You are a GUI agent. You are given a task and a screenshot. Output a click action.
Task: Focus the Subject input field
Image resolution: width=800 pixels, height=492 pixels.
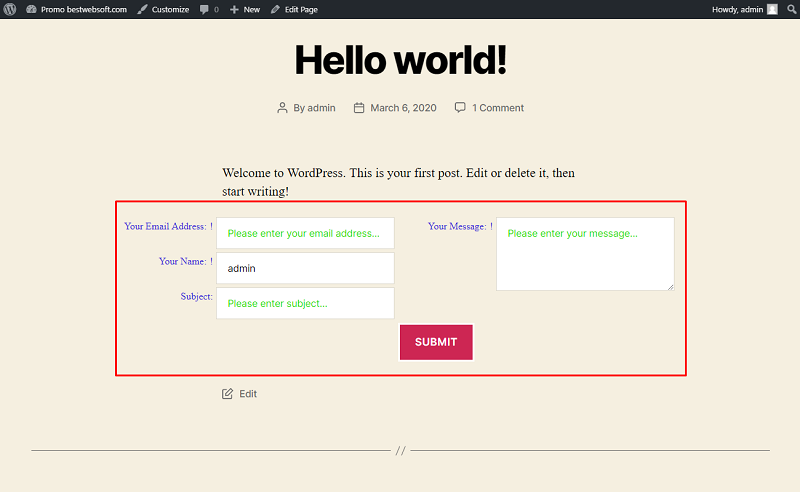[305, 303]
